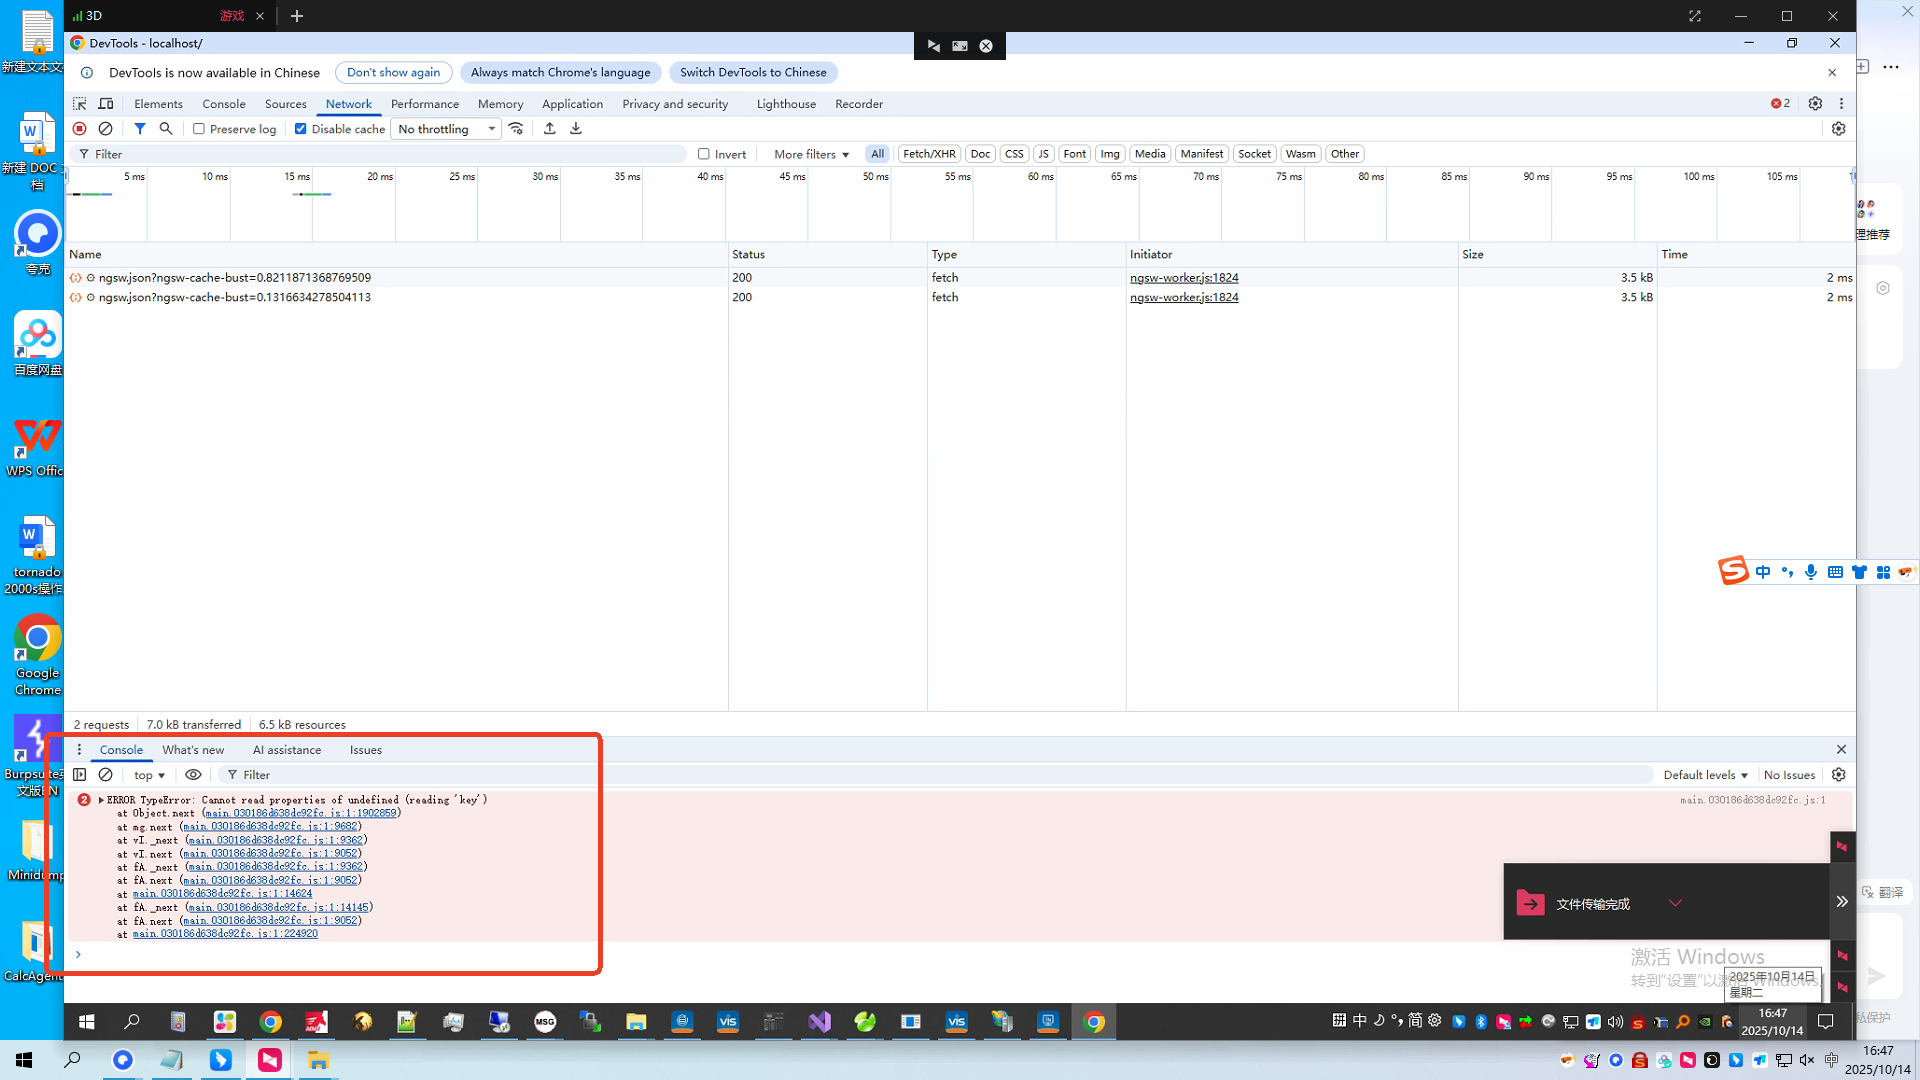Open No throttling dropdown
Image resolution: width=1920 pixels, height=1080 pixels.
(446, 129)
